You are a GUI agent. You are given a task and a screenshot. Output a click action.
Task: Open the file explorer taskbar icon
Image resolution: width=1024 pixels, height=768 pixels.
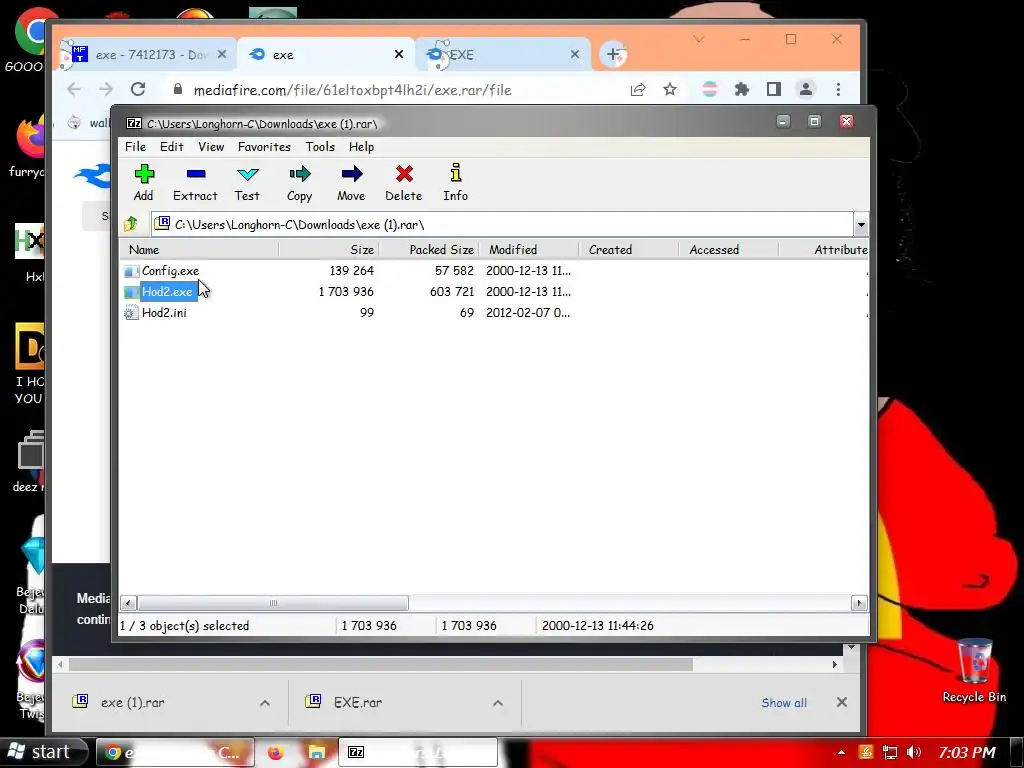point(317,752)
